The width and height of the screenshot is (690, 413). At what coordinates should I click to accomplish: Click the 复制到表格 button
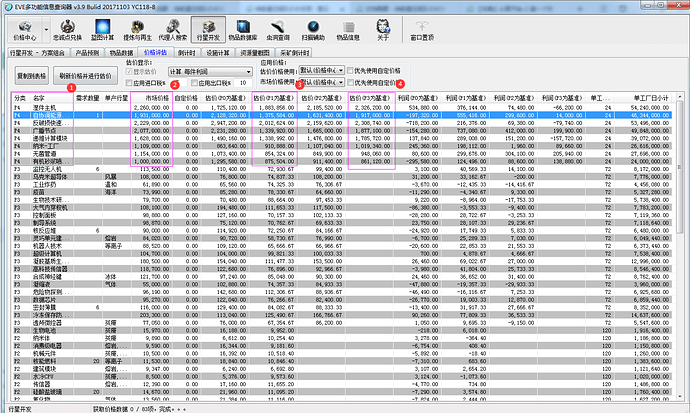tap(30, 76)
